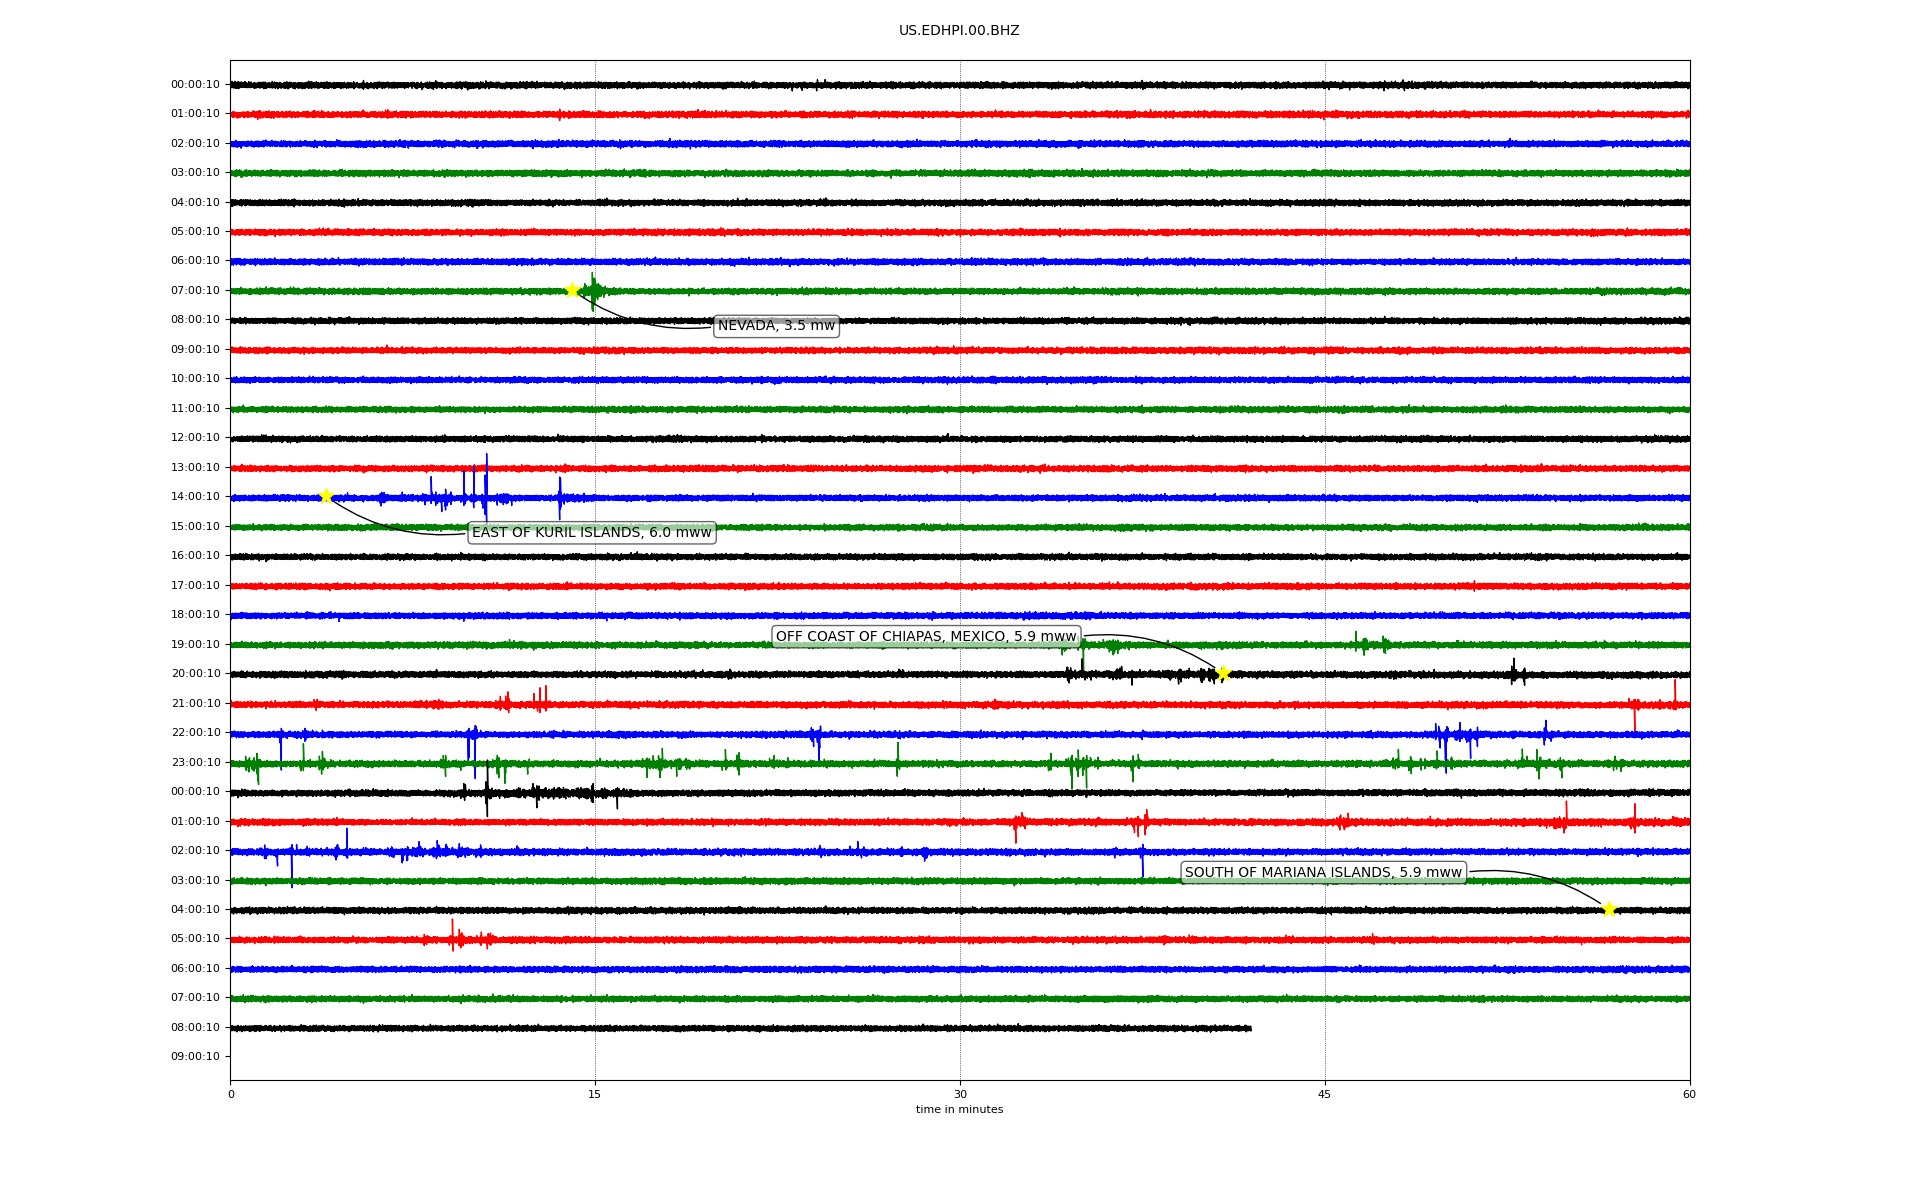
Task: Click the tallest blue spike in the 14:00:10 trace
Action: pos(486,487)
